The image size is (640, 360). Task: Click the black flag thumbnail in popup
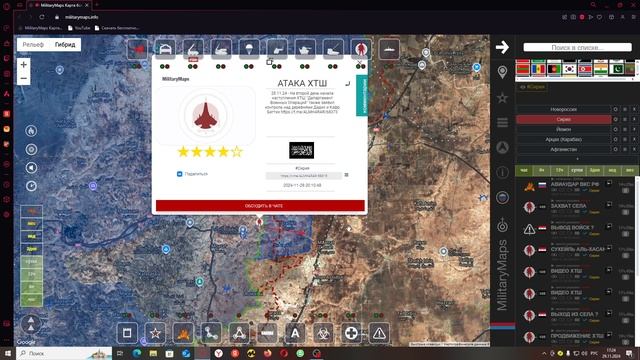pos(302,150)
